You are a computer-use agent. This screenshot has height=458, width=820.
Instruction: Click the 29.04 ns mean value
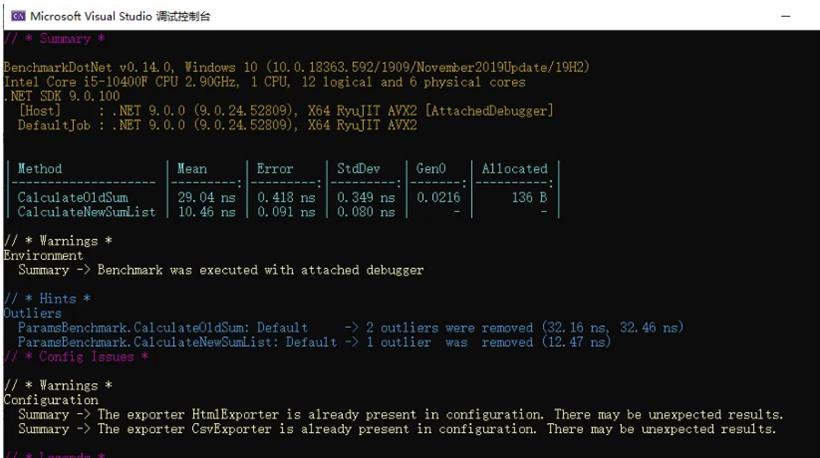[207, 198]
